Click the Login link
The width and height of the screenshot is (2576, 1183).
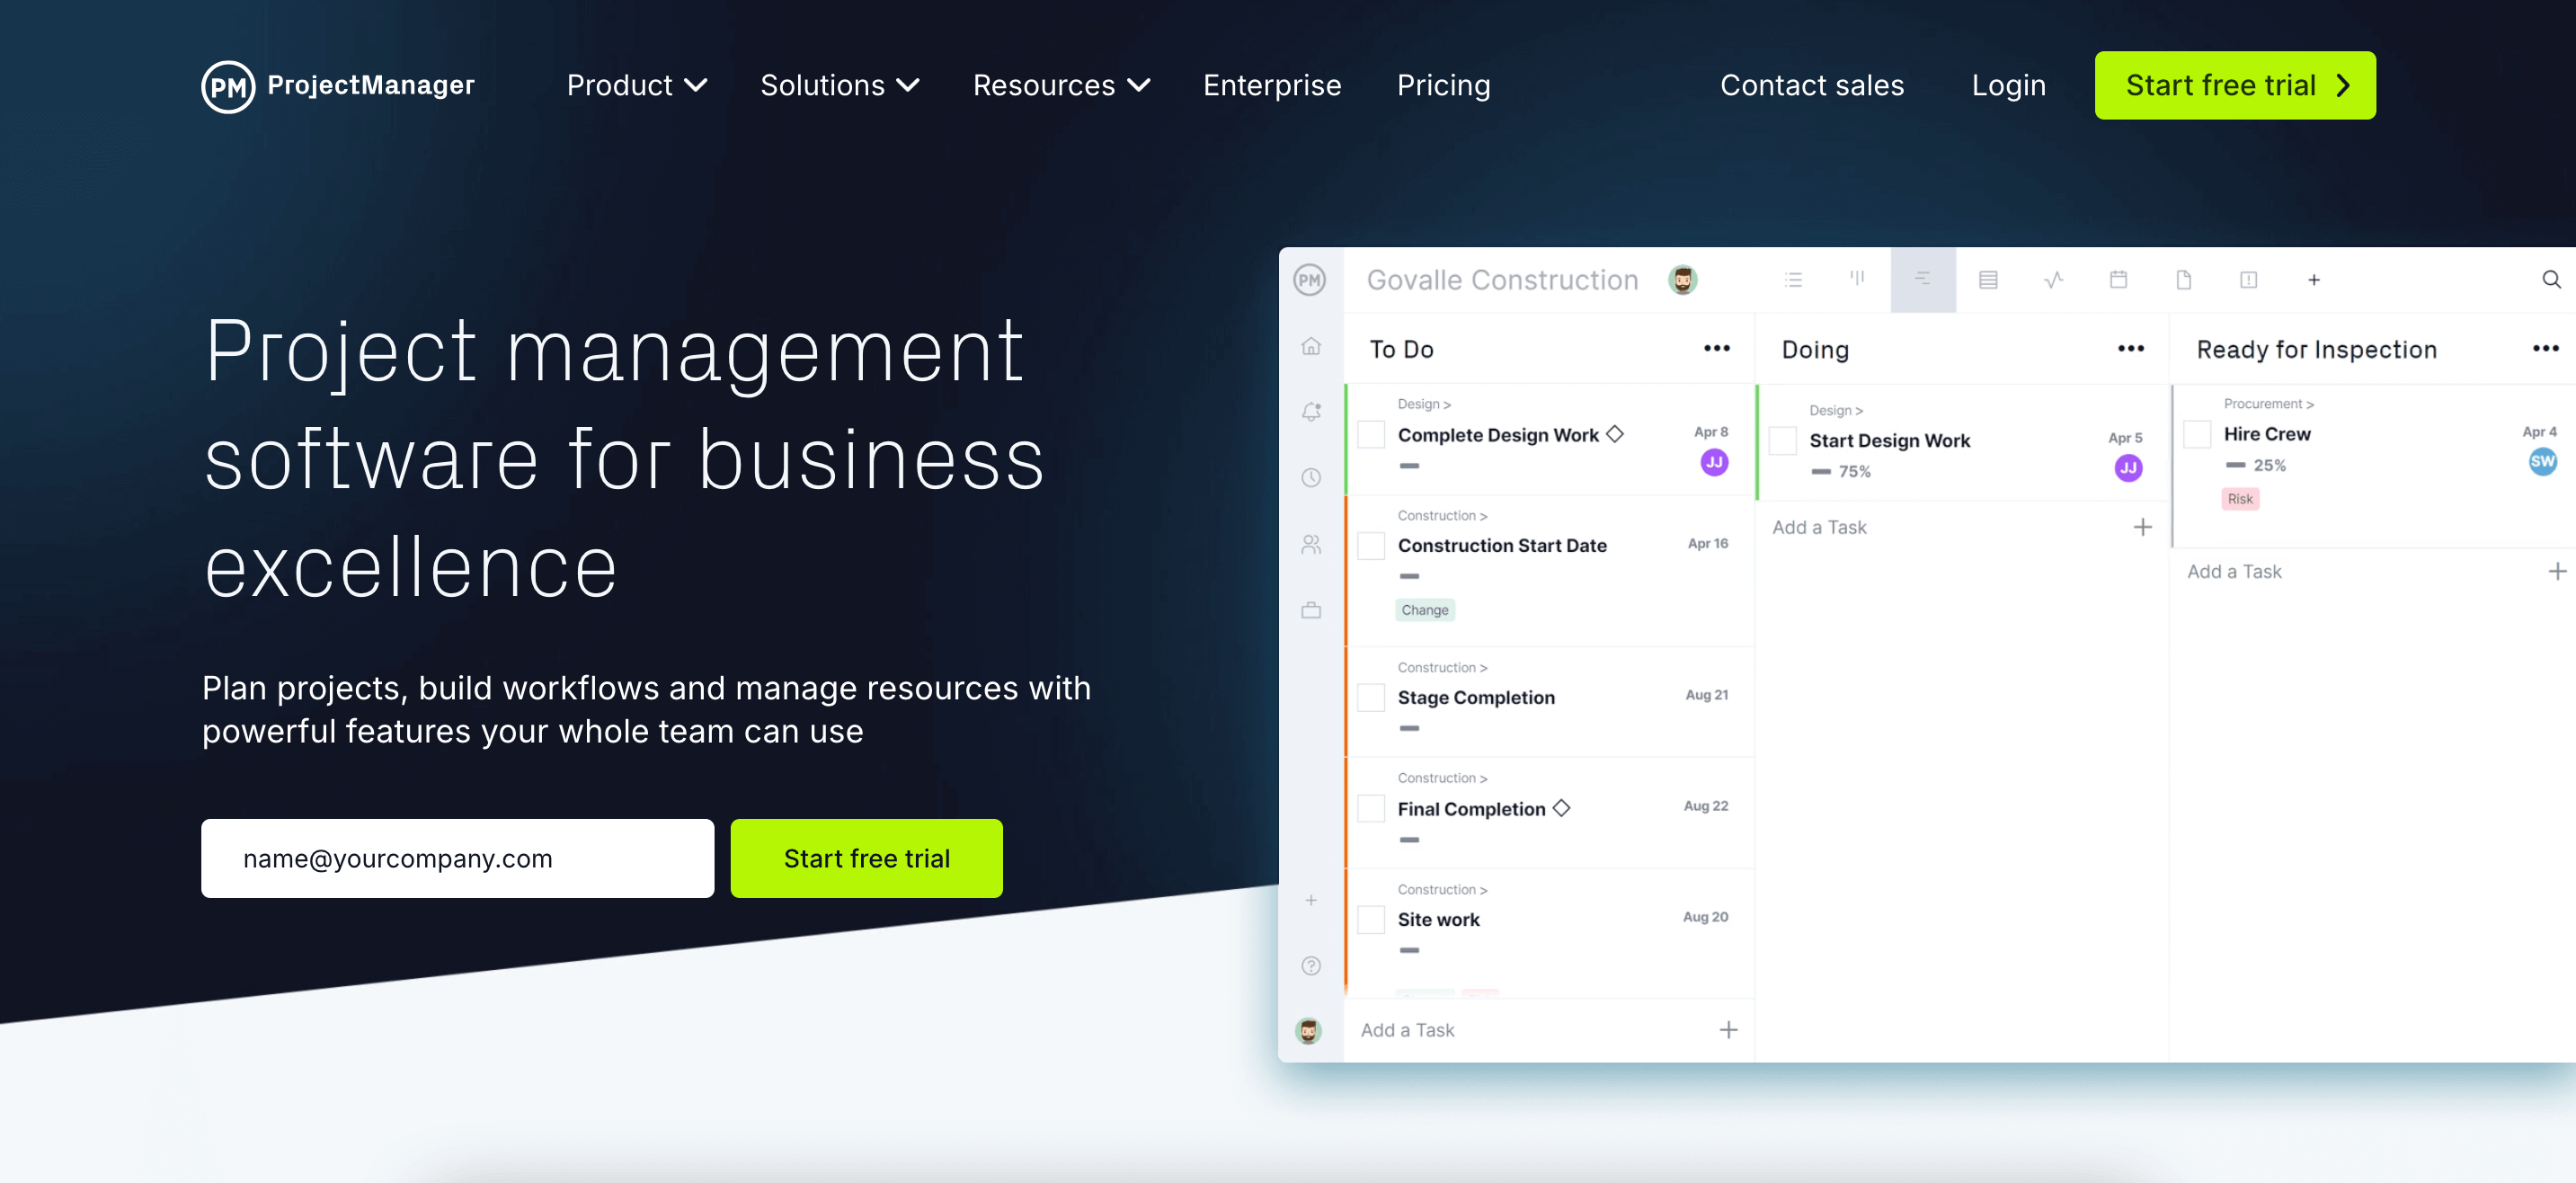tap(2008, 86)
